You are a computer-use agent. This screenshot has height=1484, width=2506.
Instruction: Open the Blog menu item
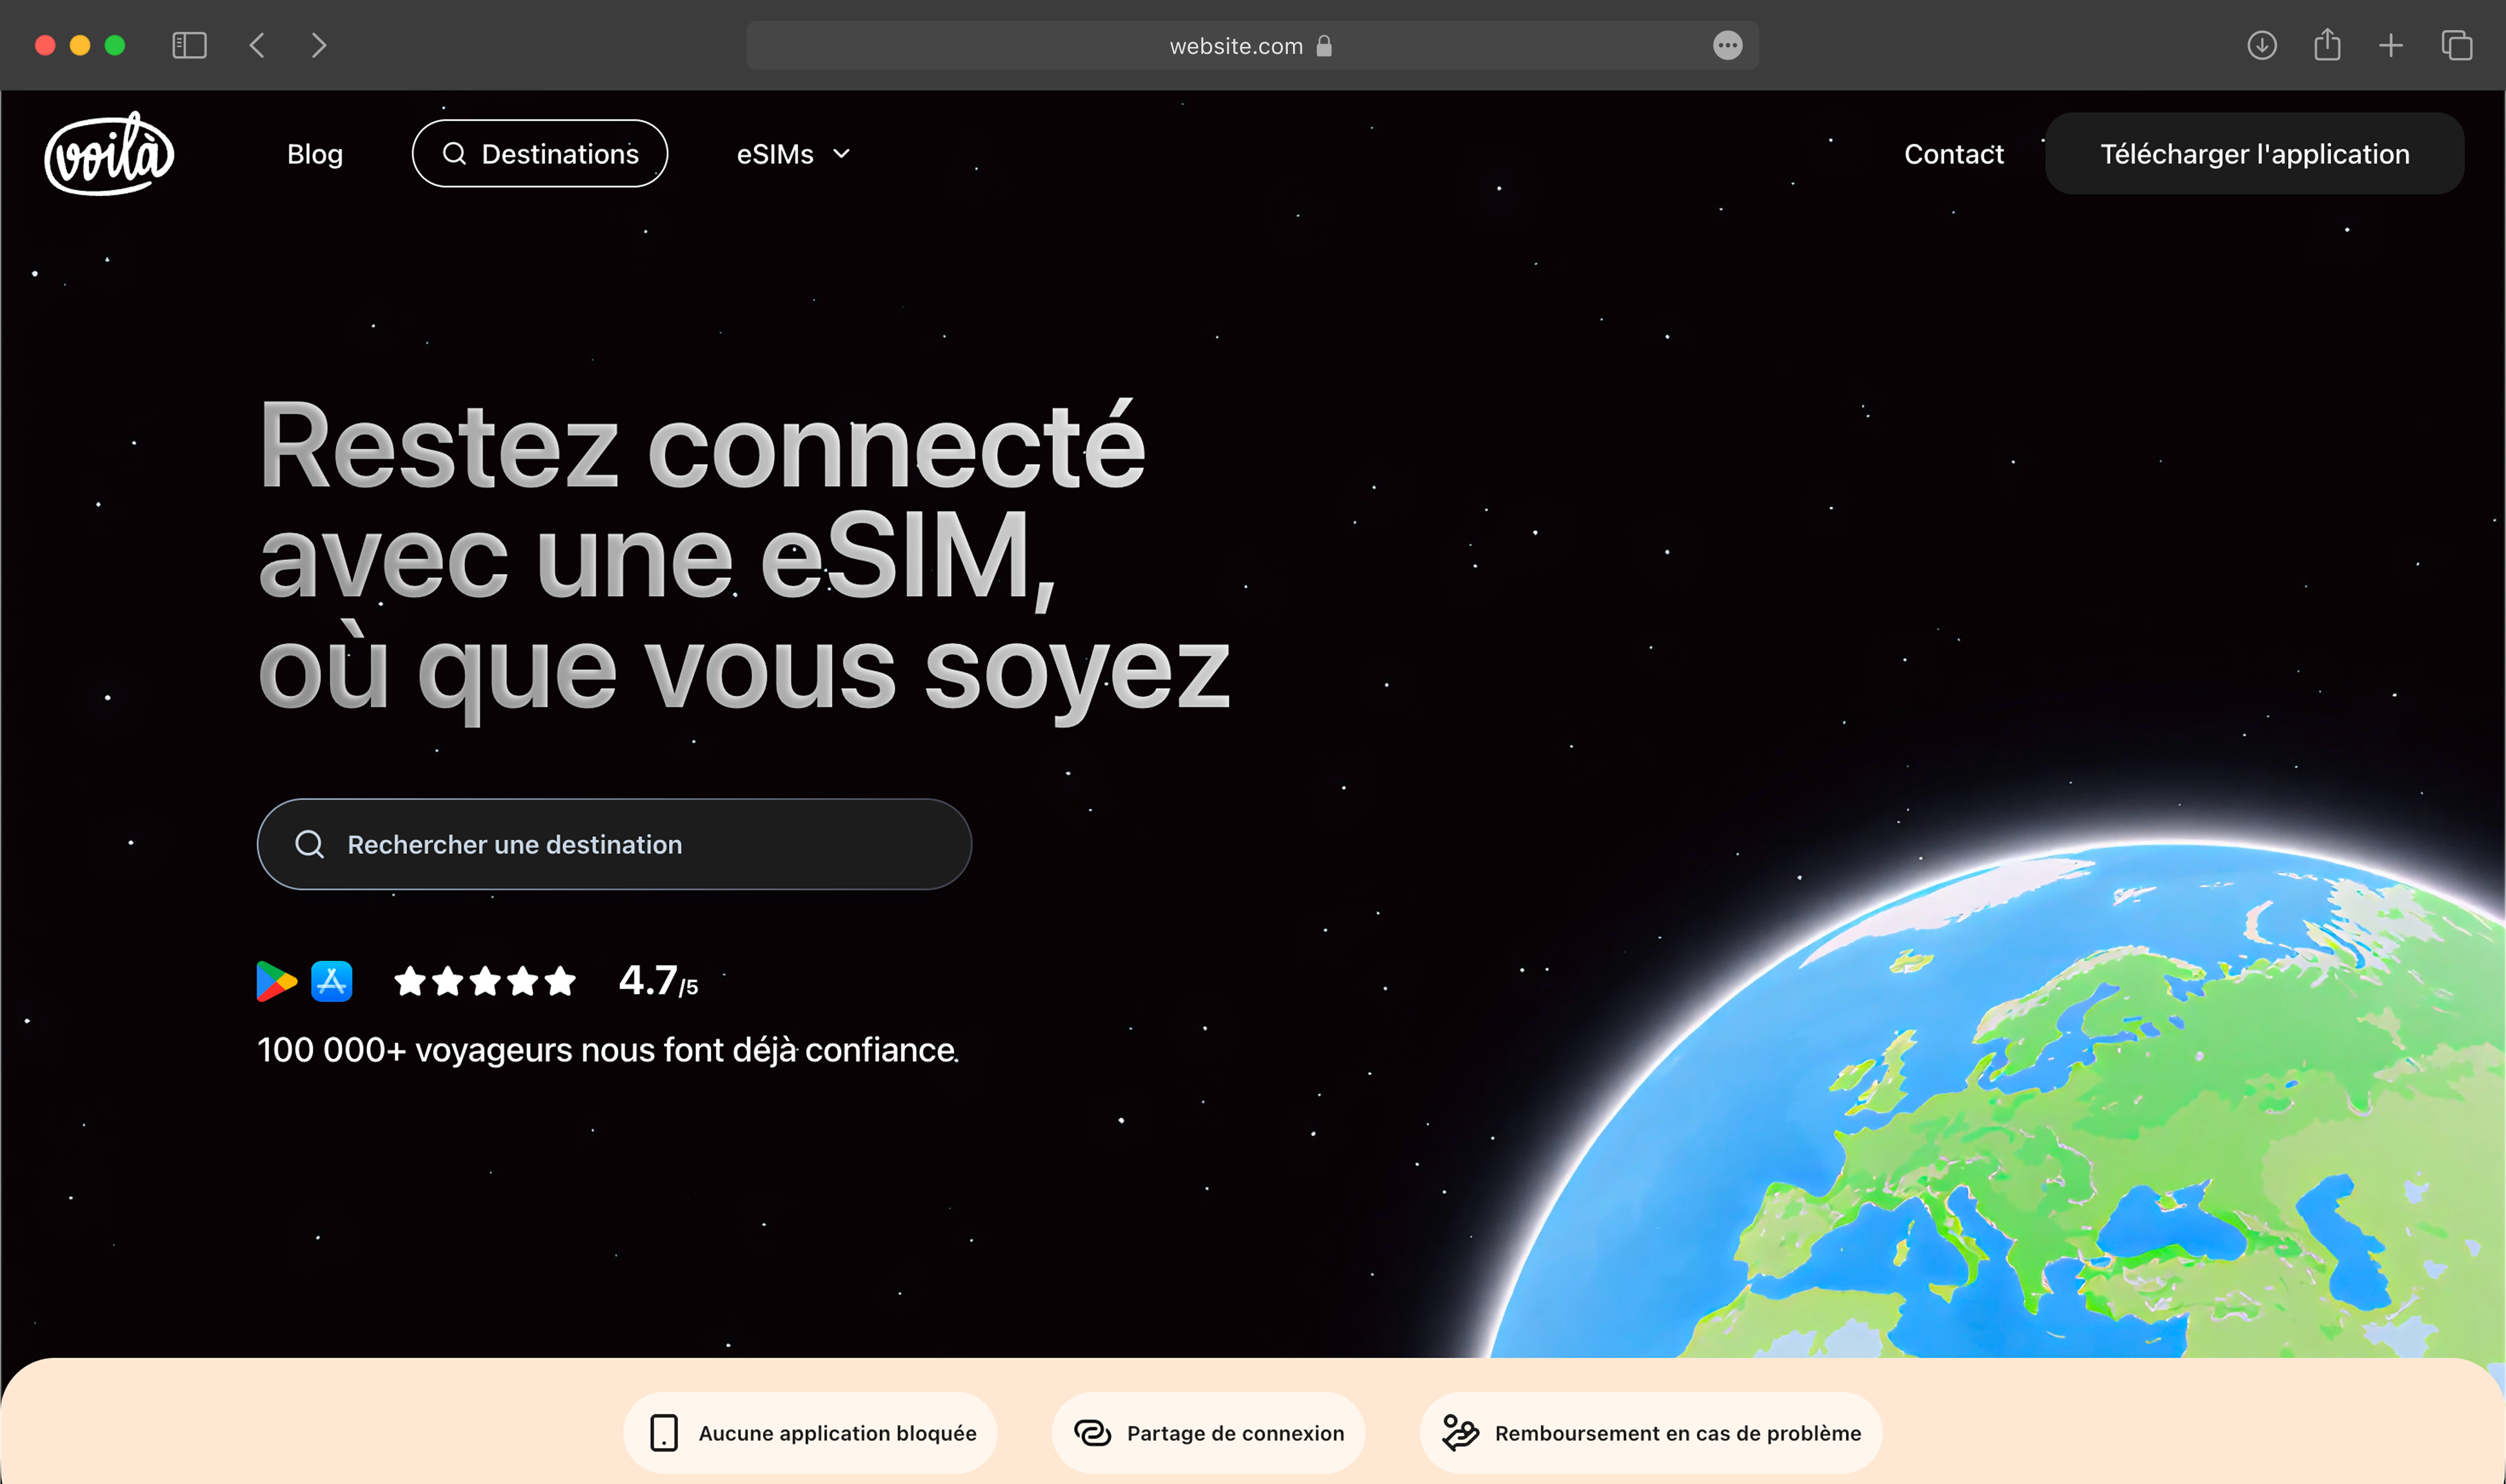[x=314, y=154]
